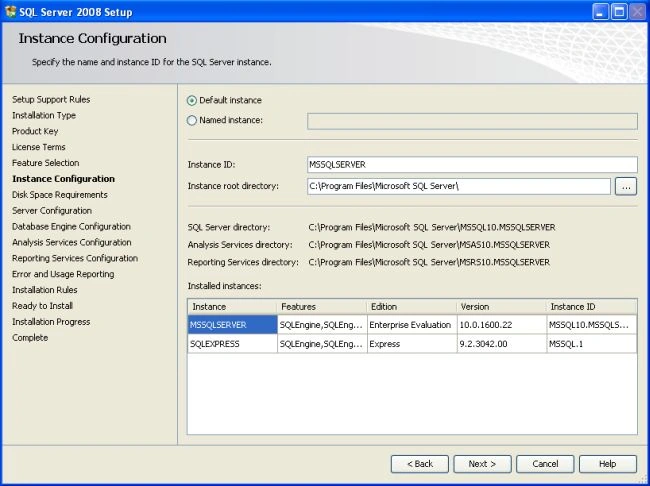The height and width of the screenshot is (486, 650).
Task: Click the Cancel button
Action: click(x=545, y=464)
